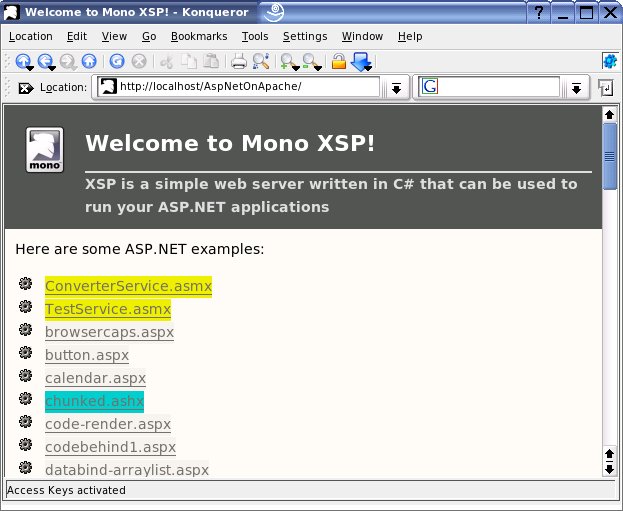Open the Location menu
The image size is (623, 511).
pyautogui.click(x=31, y=36)
